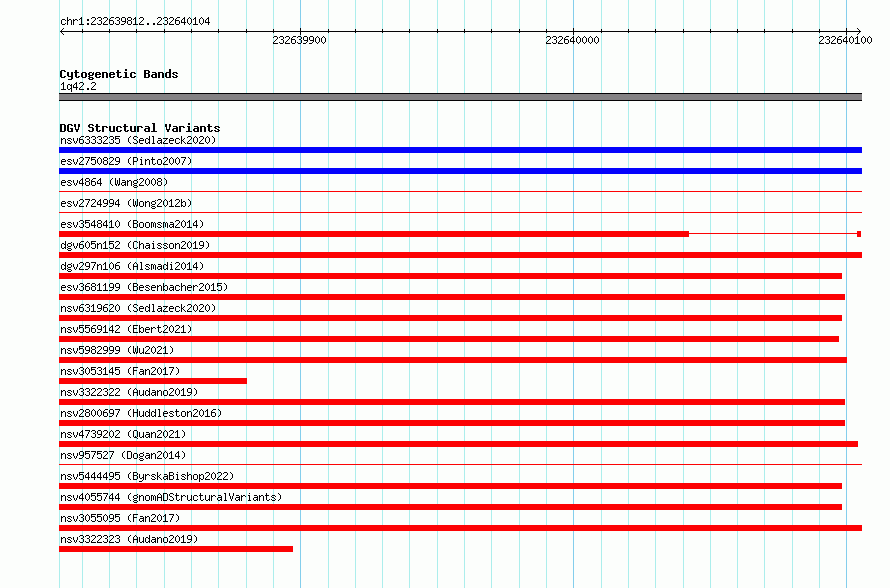Open variant esv2724994 (Wong2012b)

126,203
